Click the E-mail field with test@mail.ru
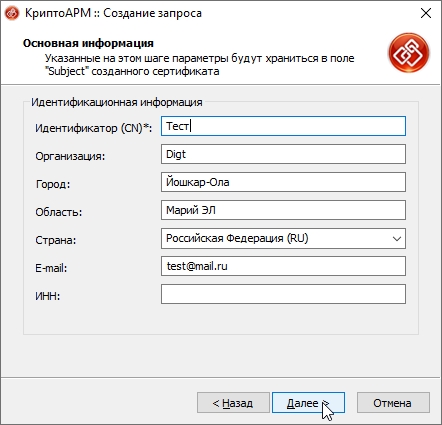The width and height of the screenshot is (442, 425). (283, 266)
